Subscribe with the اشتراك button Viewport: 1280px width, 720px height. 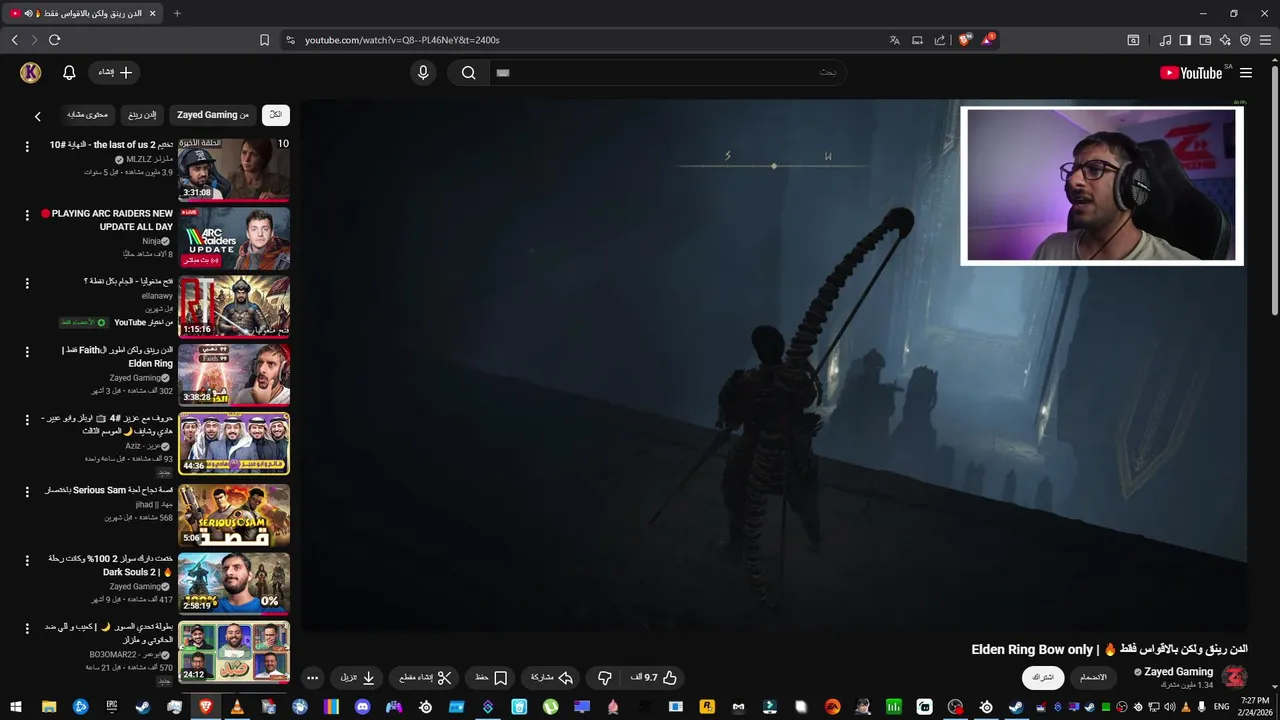[1043, 678]
